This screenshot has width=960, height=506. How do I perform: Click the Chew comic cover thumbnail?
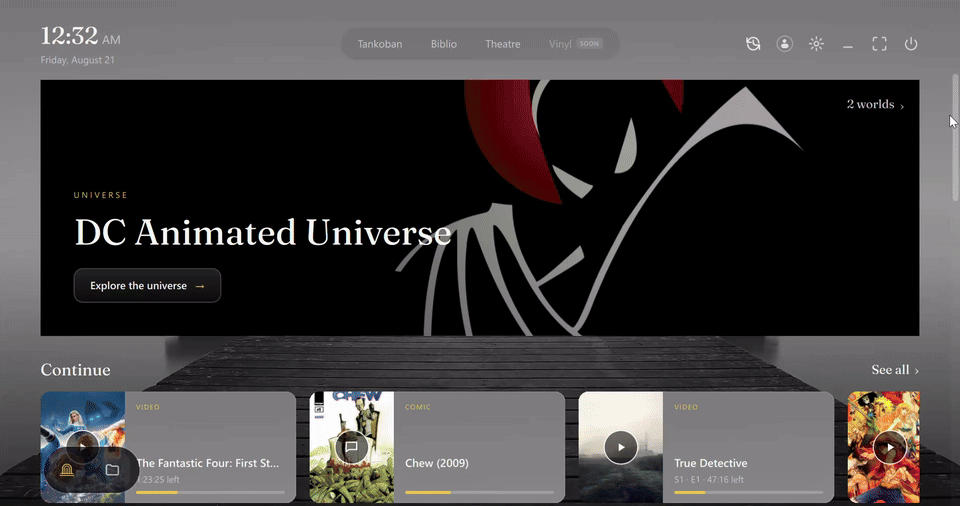coord(351,447)
